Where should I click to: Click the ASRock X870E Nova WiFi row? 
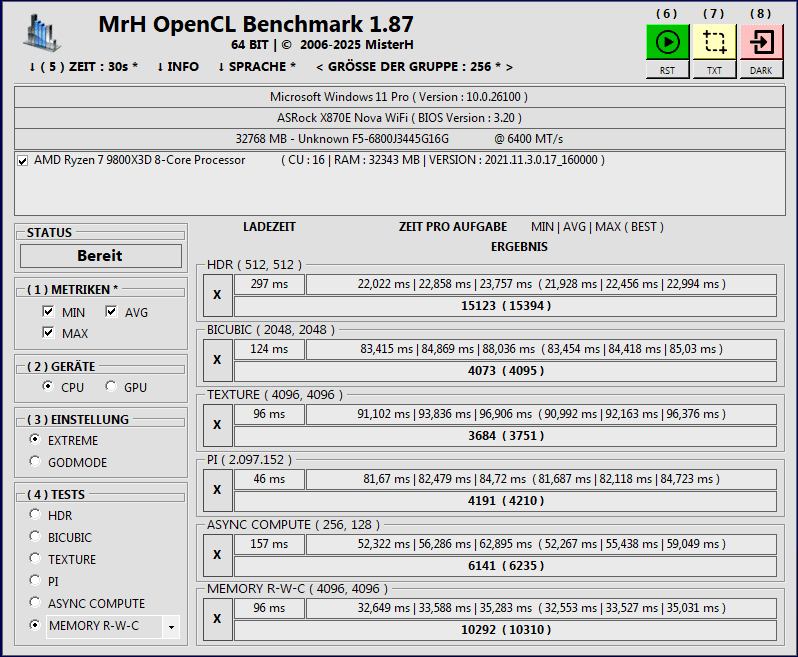click(400, 118)
